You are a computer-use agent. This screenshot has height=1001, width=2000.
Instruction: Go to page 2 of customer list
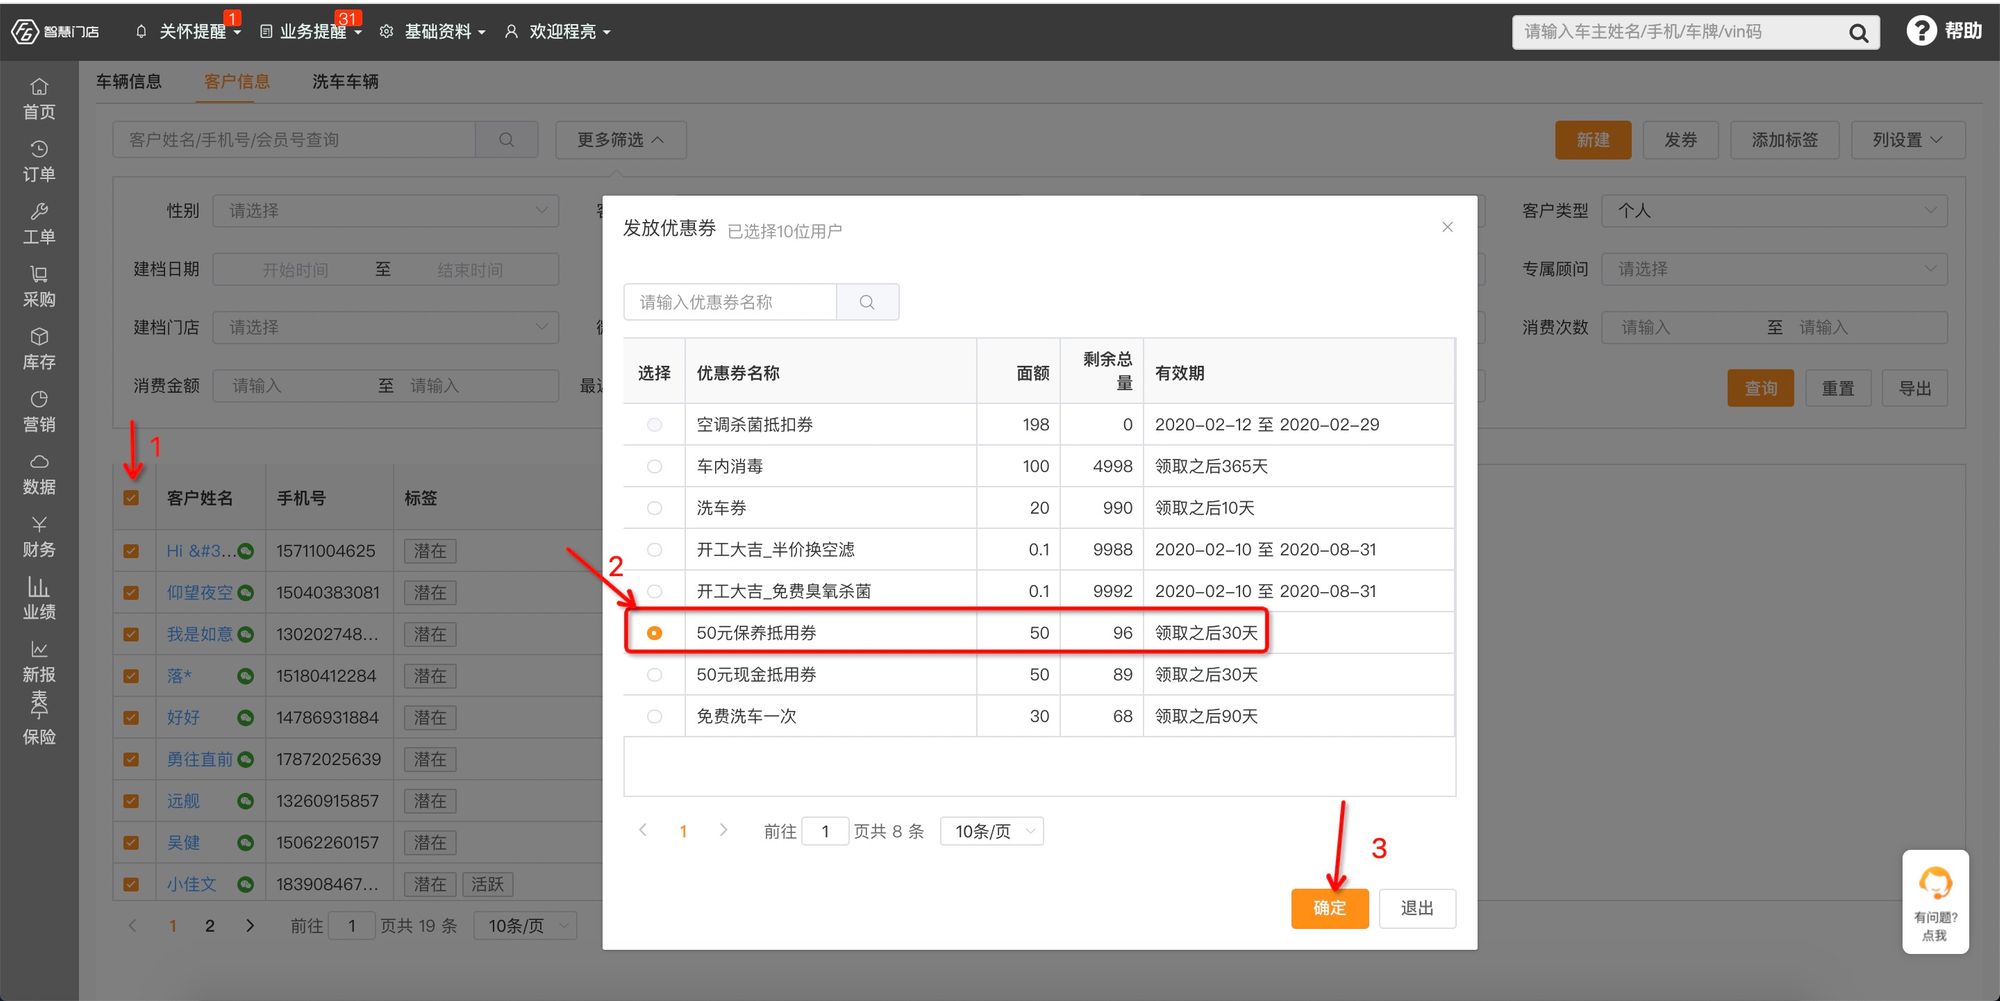pyautogui.click(x=210, y=926)
